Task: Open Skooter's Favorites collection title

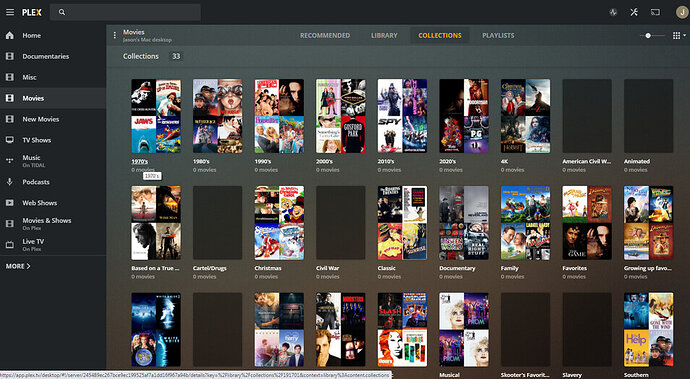Action: coord(525,375)
